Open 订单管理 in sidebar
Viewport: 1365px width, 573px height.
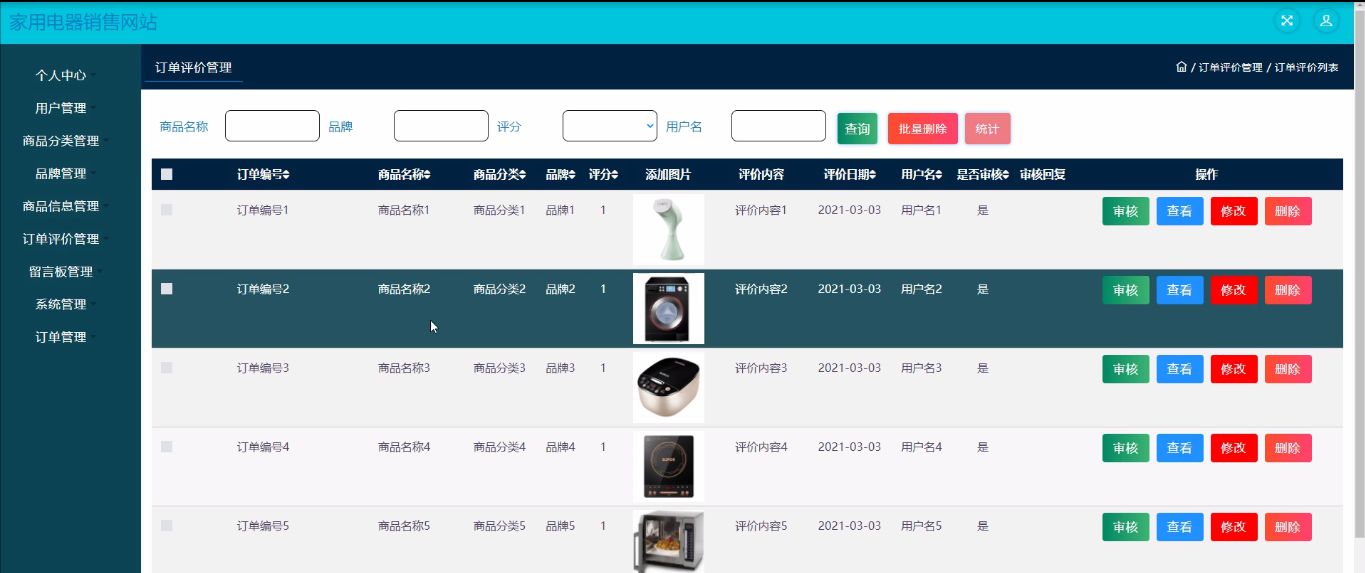pyautogui.click(x=61, y=337)
